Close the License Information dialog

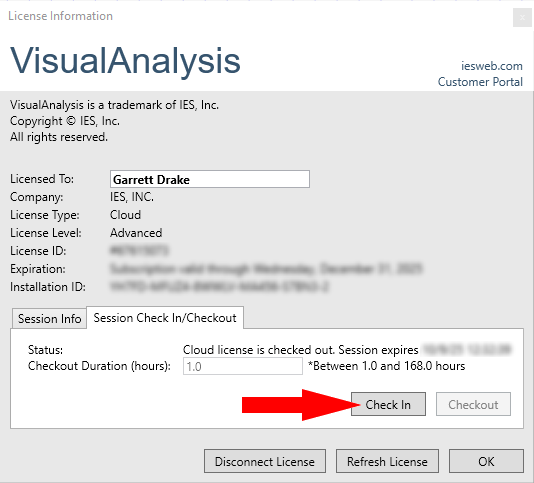tap(522, 17)
